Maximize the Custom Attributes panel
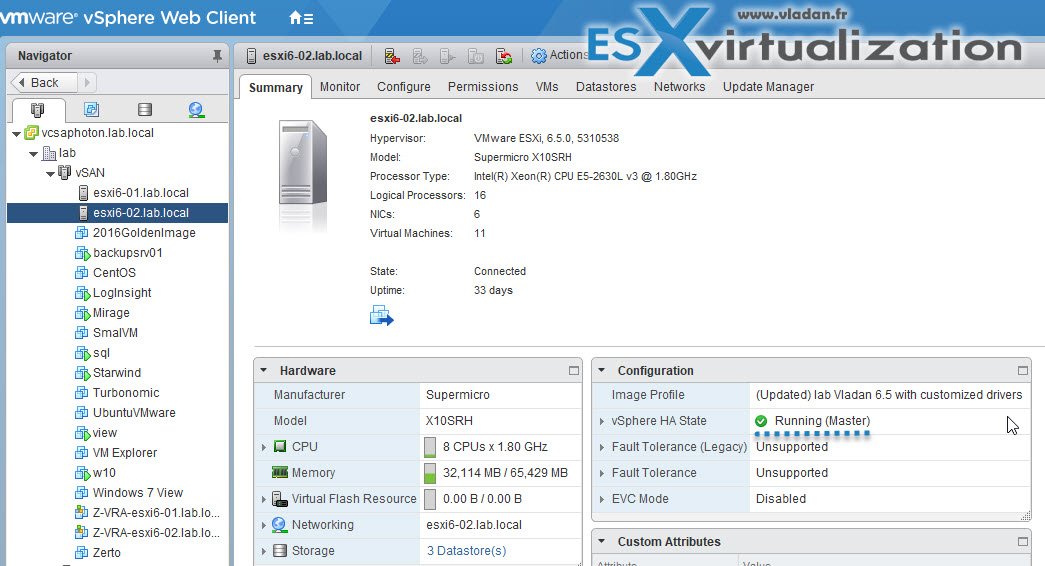 pos(1023,542)
